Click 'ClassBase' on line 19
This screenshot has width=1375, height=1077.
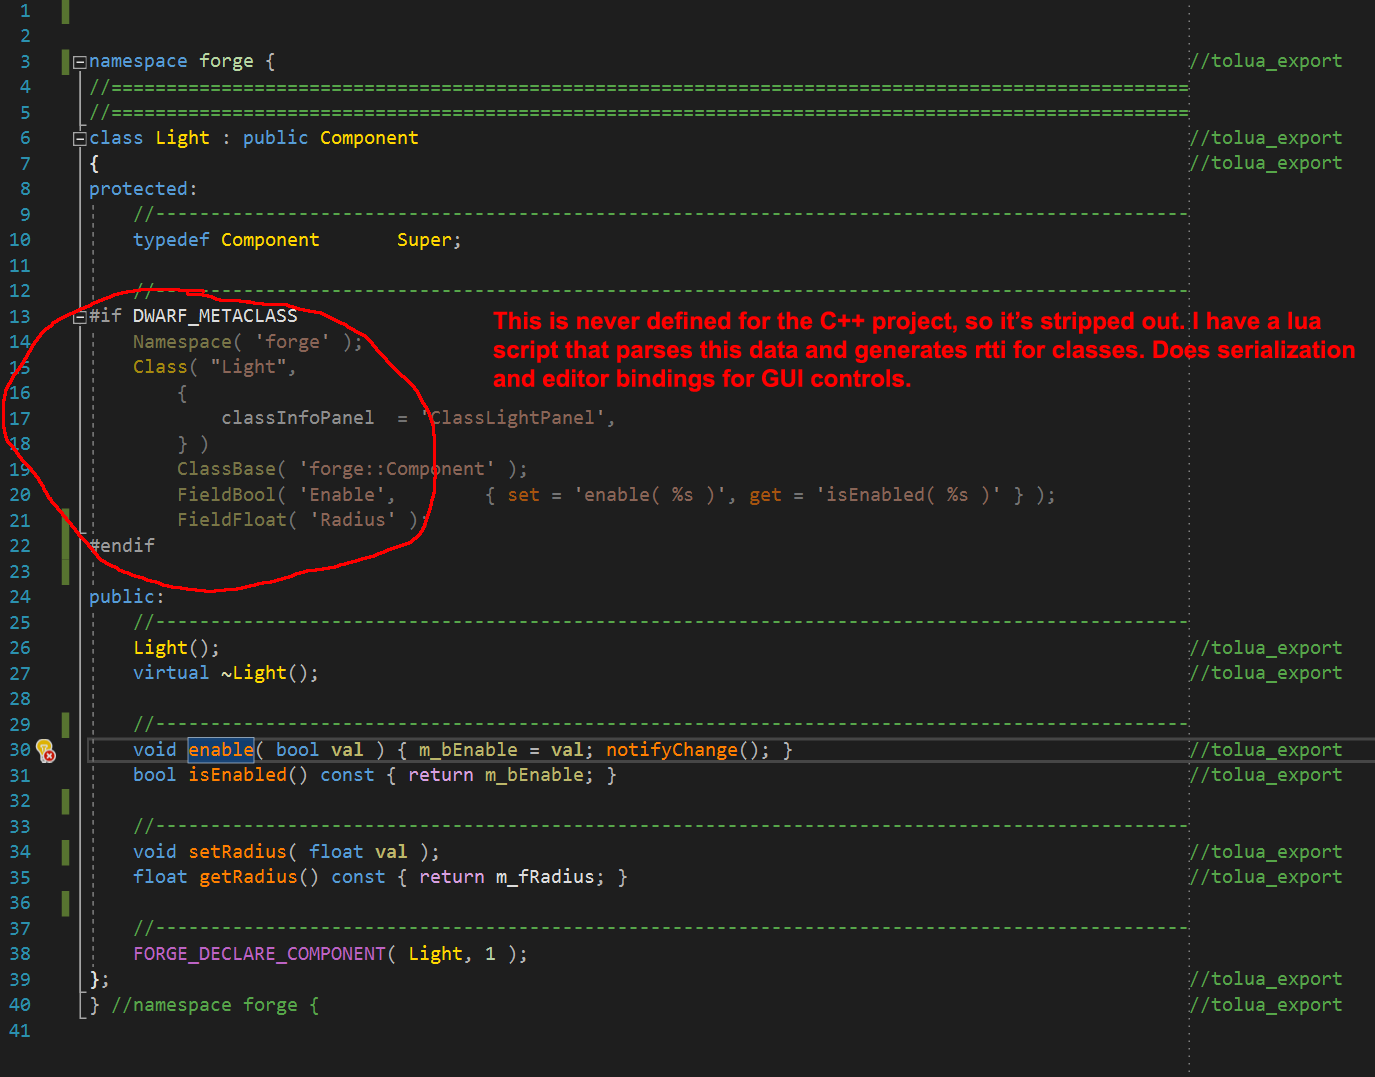[x=226, y=469]
